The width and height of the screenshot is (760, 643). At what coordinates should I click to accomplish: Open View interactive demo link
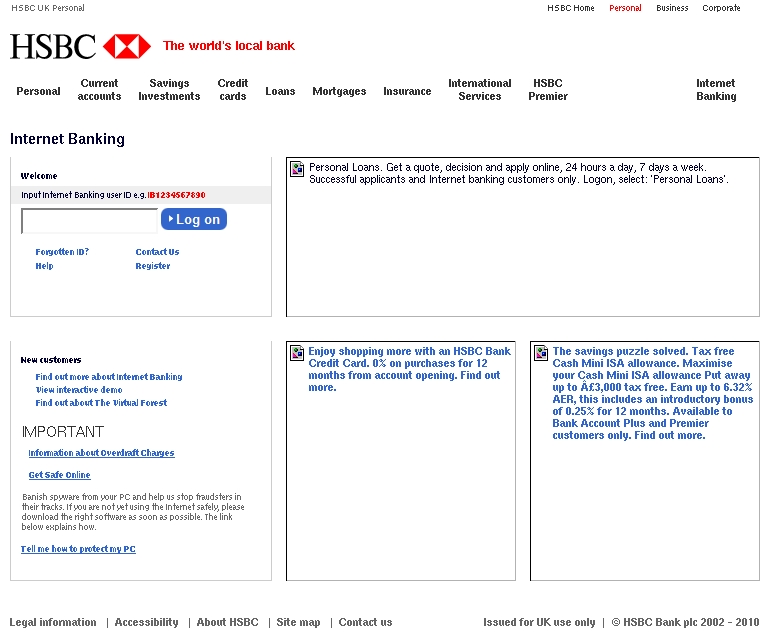click(x=79, y=390)
